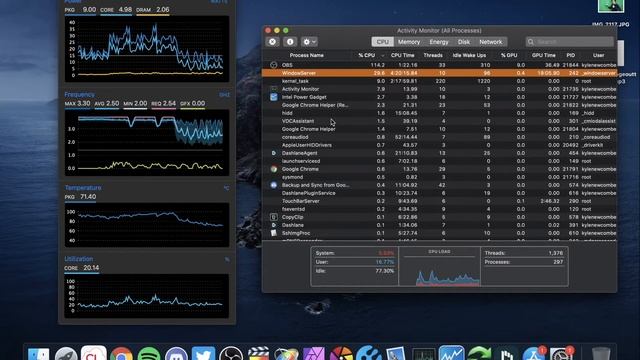640x360 pixels.
Task: Launch Final Cut Pro clapperboard in Dock
Action: (x=258, y=354)
